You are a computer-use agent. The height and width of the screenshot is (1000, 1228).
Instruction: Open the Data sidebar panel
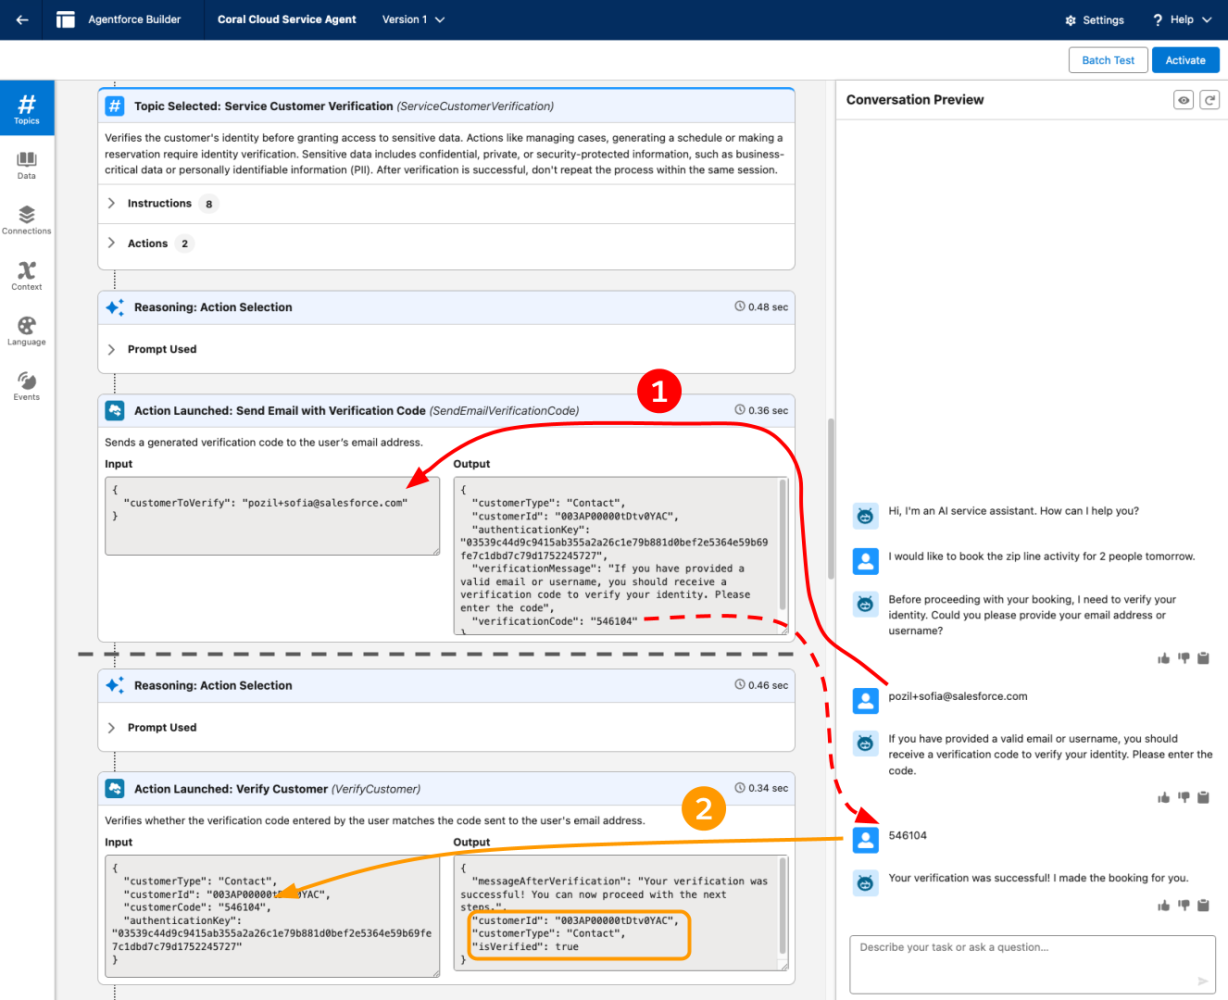27,165
